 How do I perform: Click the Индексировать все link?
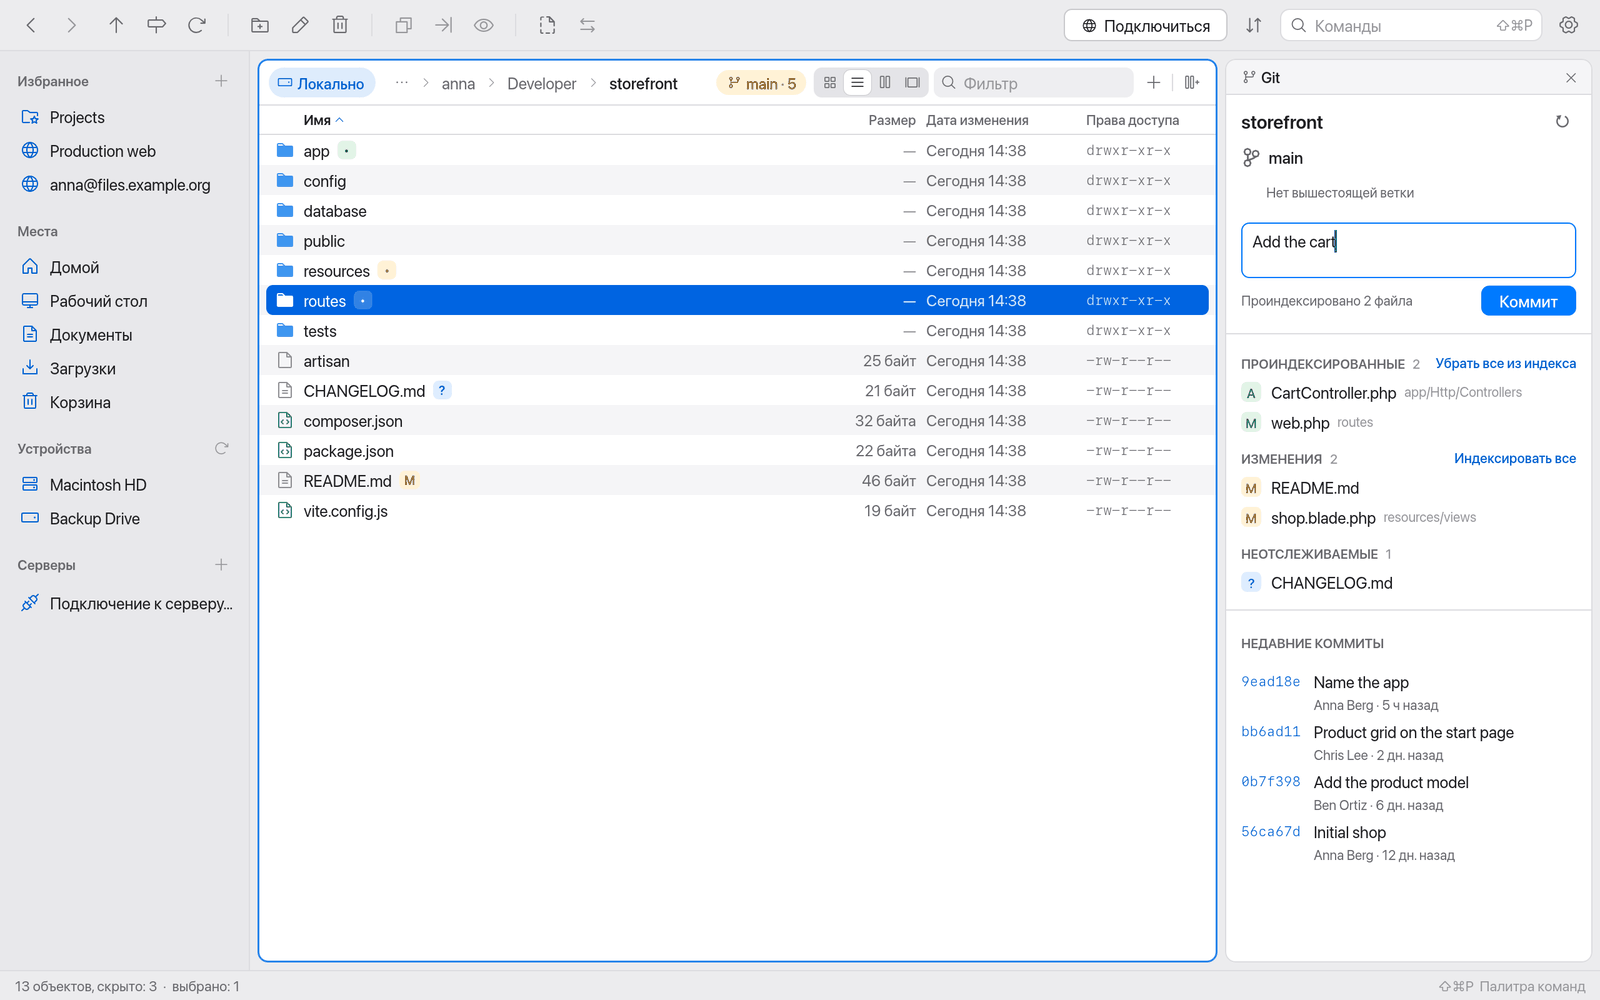[x=1515, y=458]
